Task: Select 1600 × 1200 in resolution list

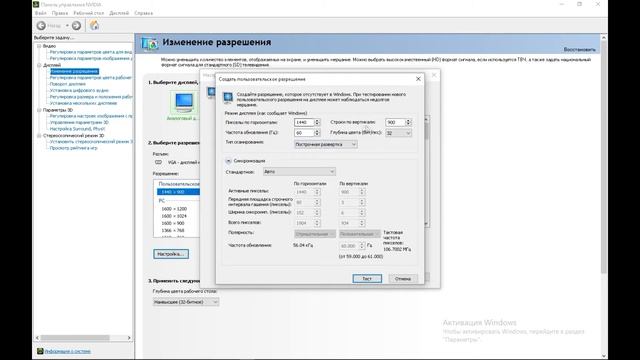Action: pyautogui.click(x=174, y=209)
